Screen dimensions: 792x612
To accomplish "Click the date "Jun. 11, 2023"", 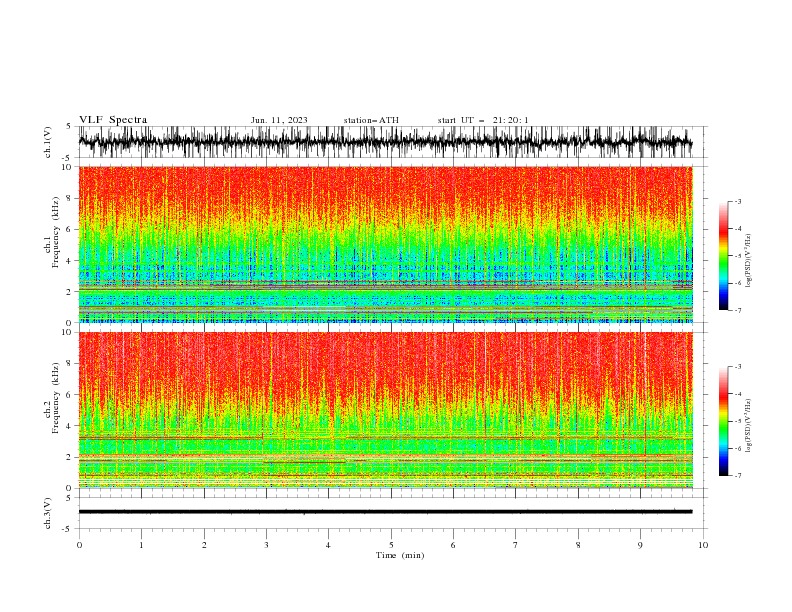I will coord(279,120).
